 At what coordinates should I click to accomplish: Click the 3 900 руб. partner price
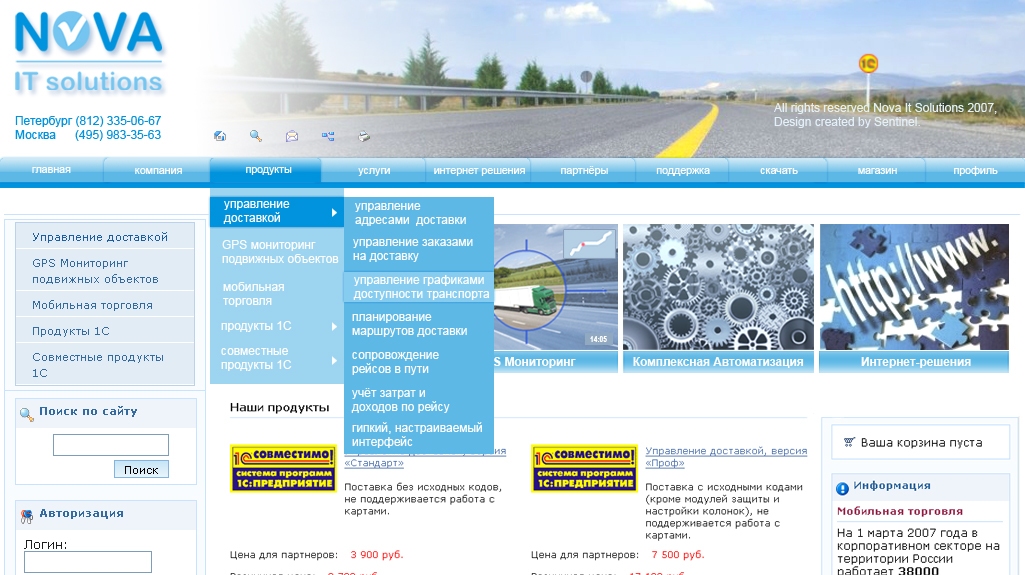(x=377, y=555)
